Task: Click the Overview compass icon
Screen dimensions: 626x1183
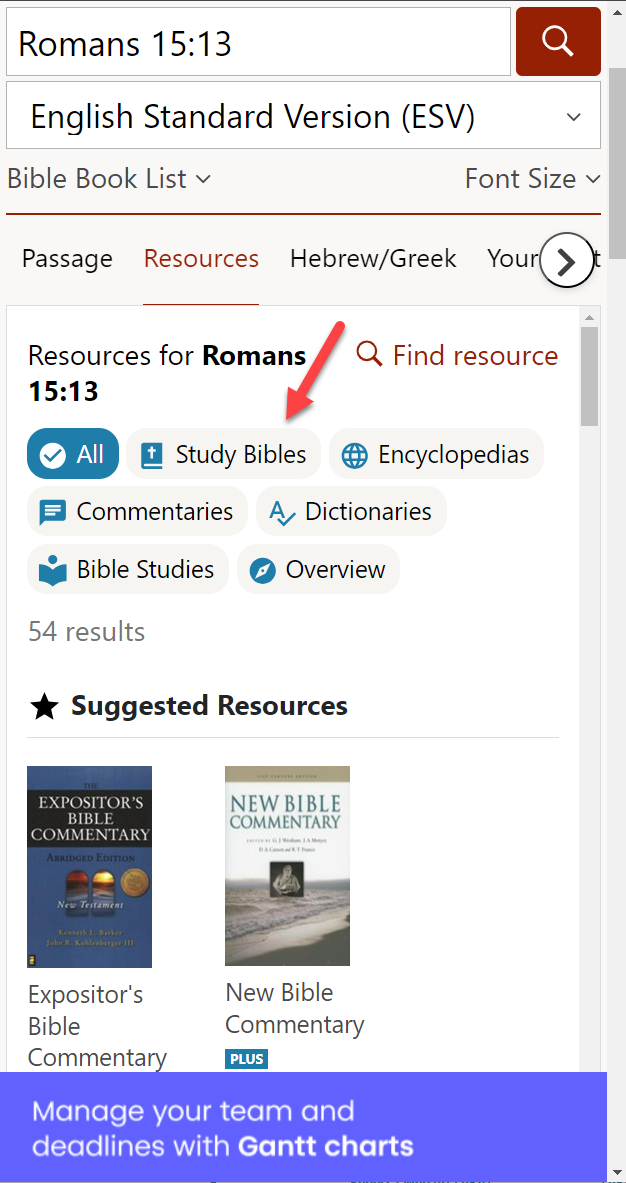Action: point(262,570)
